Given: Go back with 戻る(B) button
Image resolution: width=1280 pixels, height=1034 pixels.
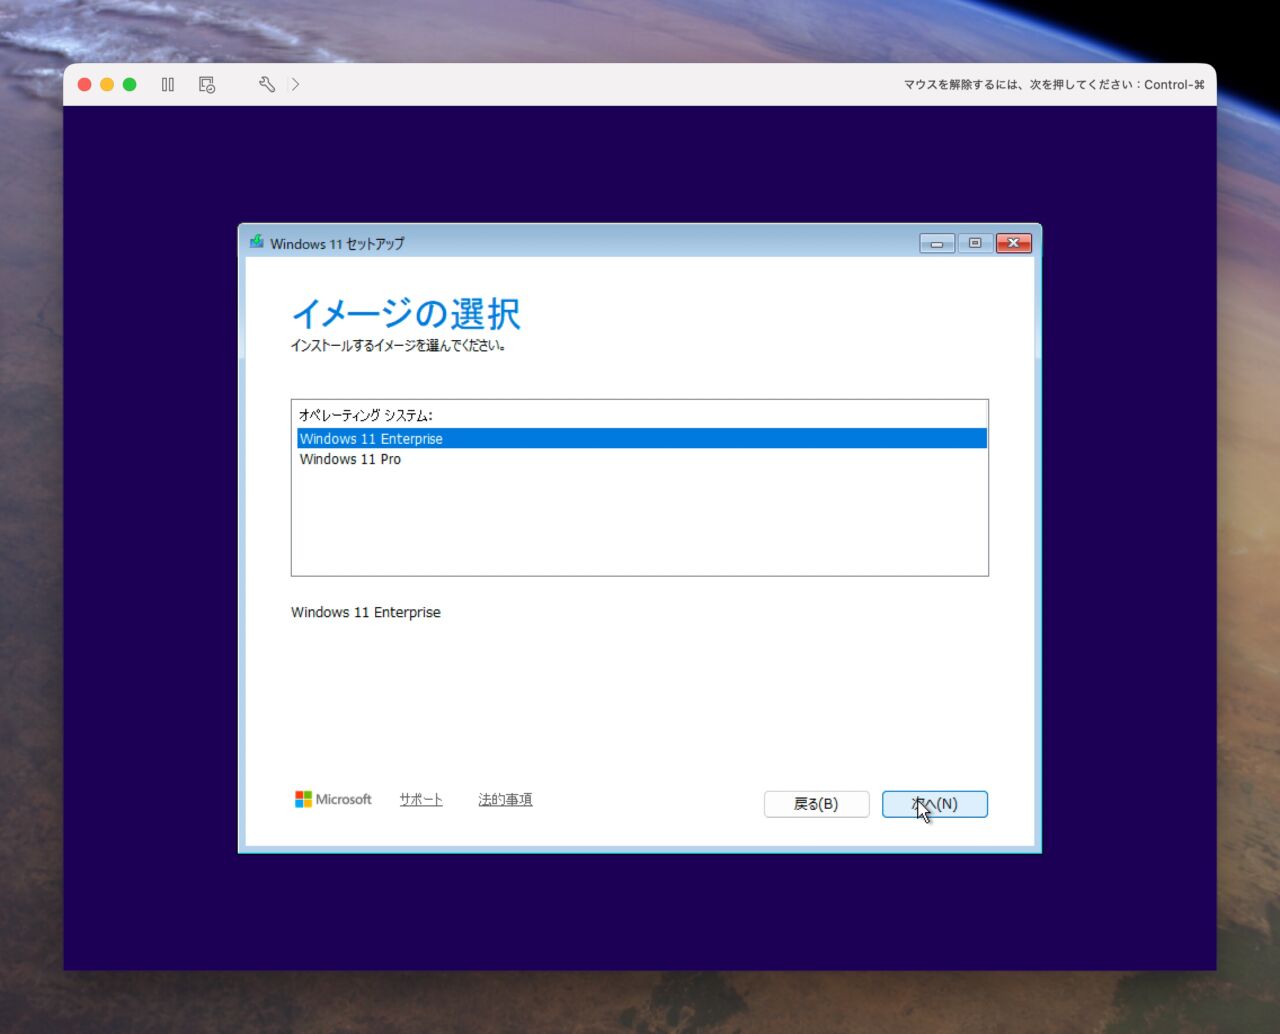Looking at the screenshot, I should coord(816,804).
